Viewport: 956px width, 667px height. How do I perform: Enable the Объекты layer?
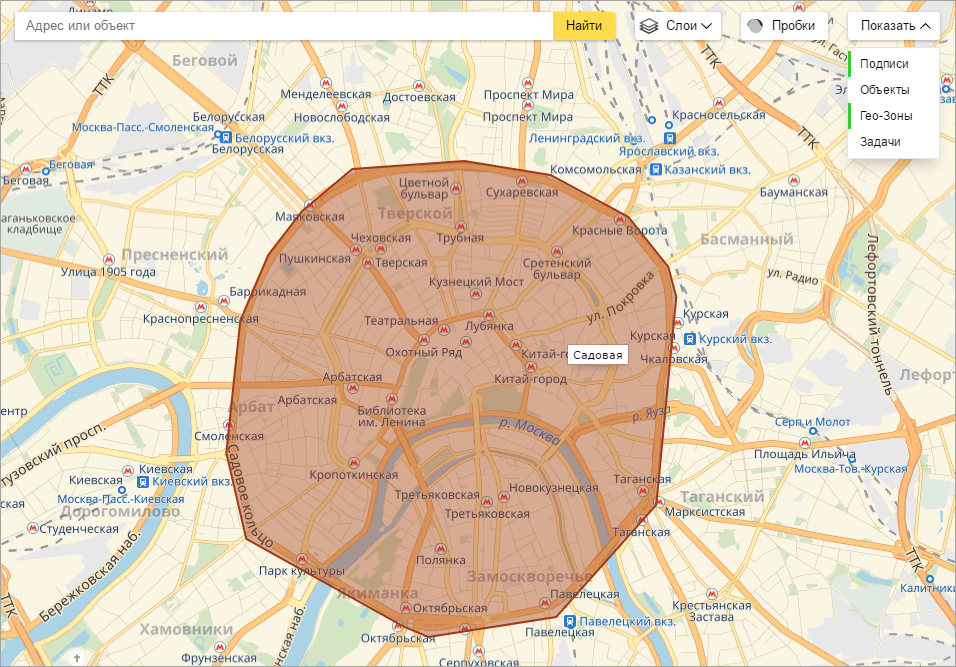click(884, 90)
